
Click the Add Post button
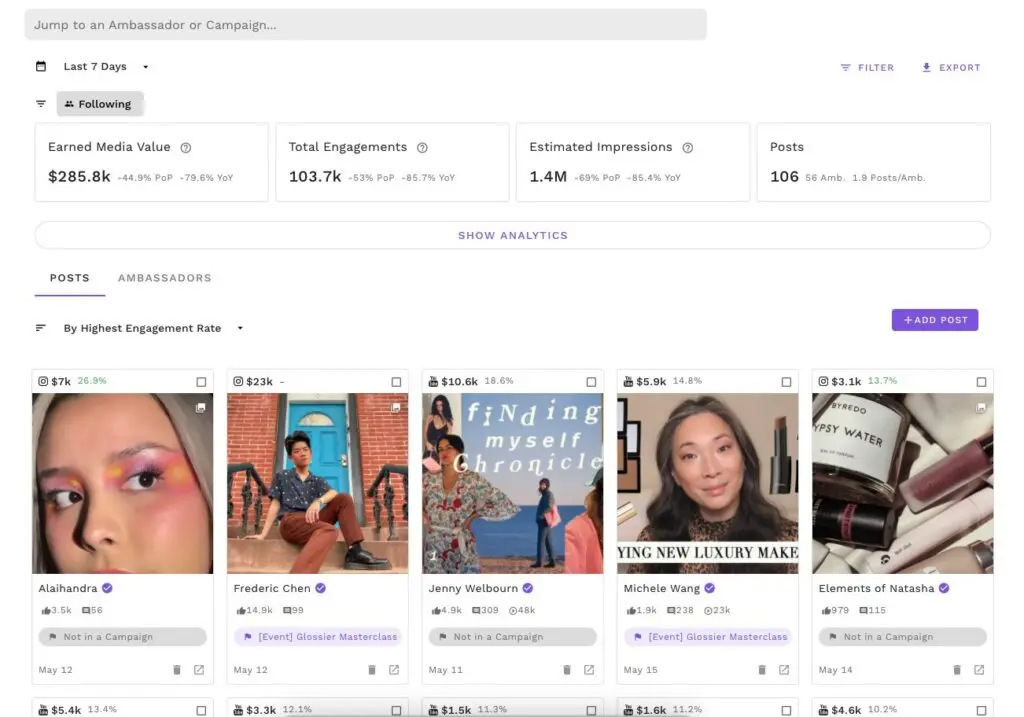pos(935,320)
